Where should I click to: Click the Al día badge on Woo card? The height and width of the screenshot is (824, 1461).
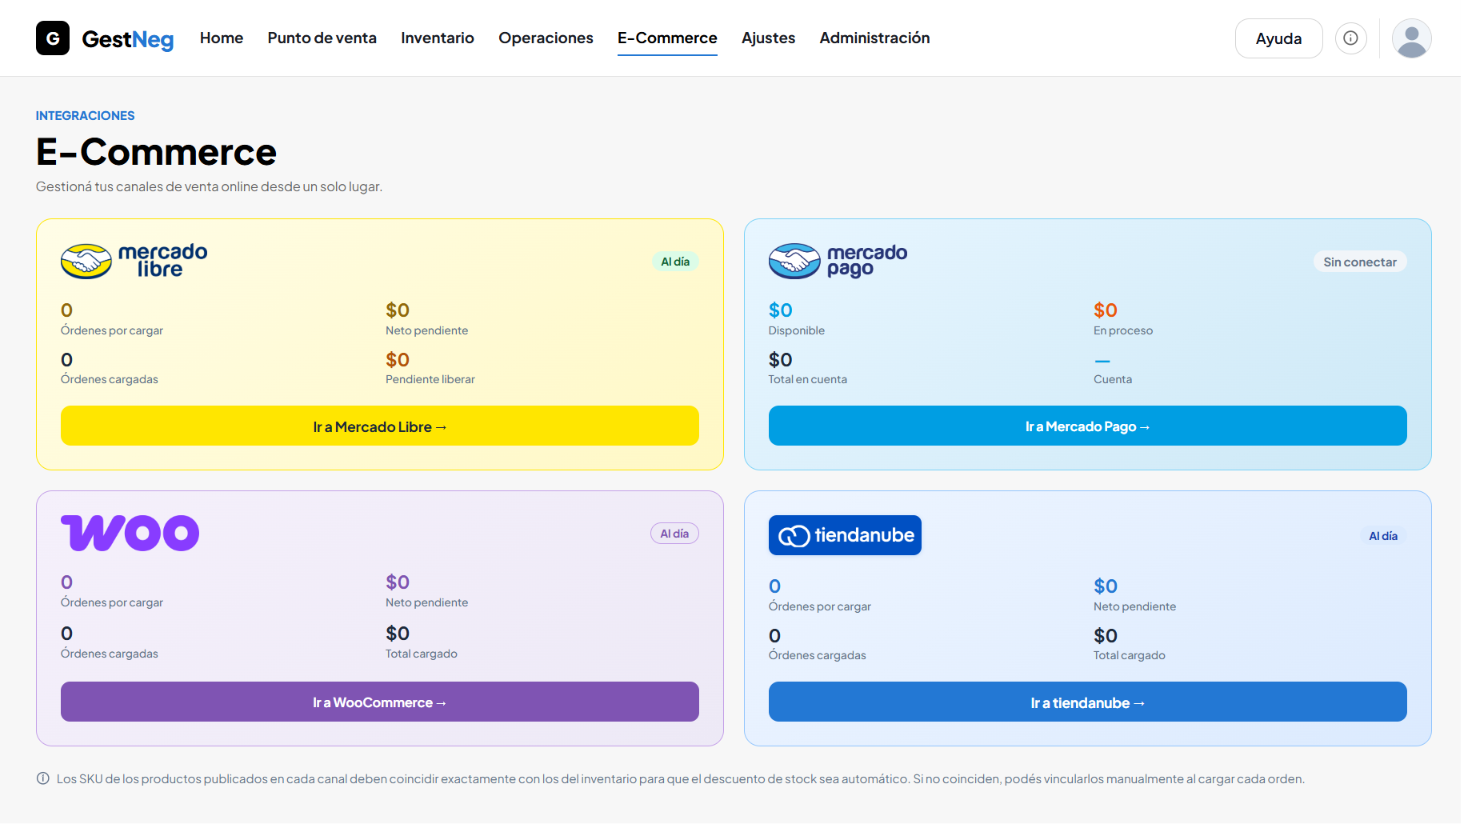click(x=674, y=534)
